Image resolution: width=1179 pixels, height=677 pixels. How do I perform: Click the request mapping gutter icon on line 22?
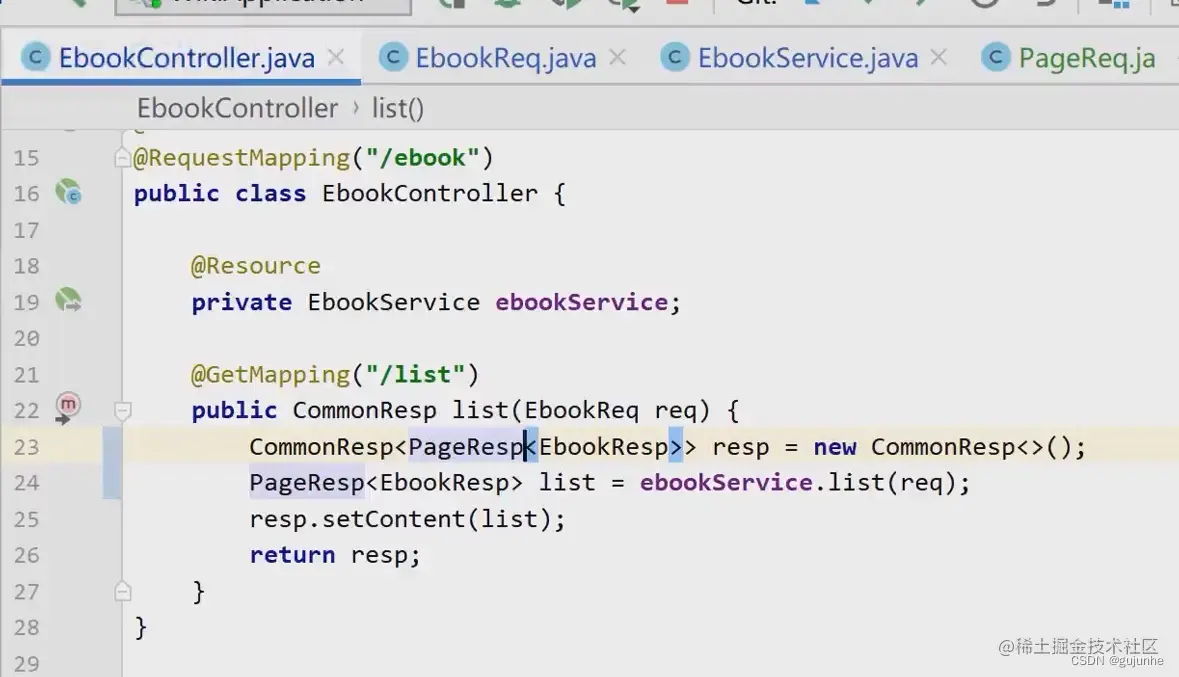[67, 408]
